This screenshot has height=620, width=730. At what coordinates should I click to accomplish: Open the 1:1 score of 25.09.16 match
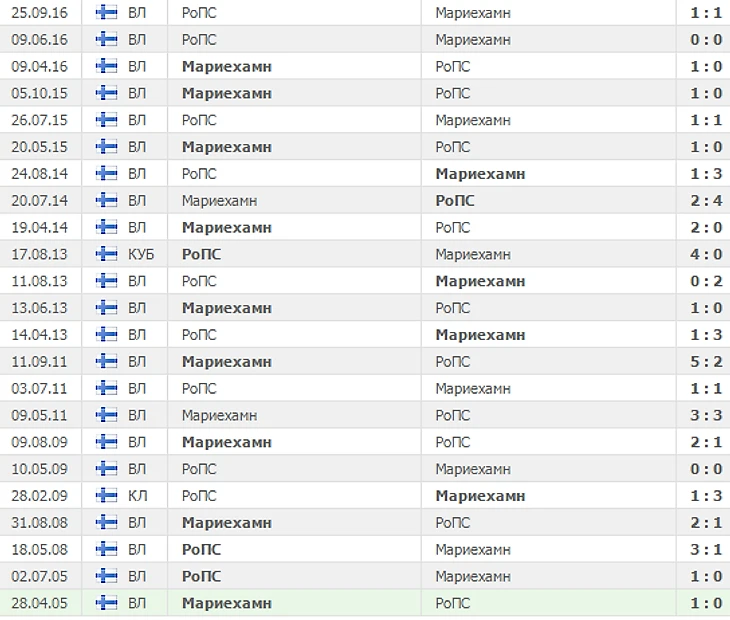706,13
